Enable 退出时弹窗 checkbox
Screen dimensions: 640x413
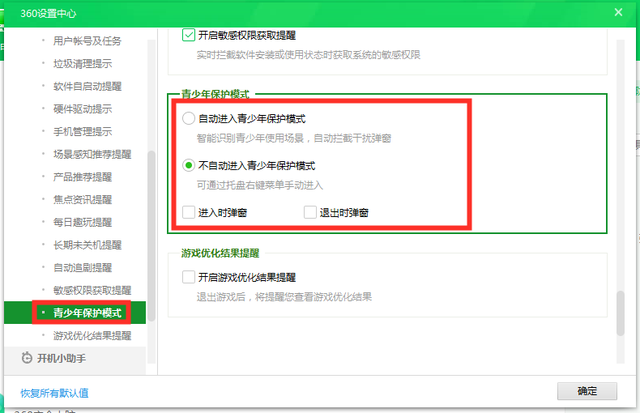tap(310, 213)
